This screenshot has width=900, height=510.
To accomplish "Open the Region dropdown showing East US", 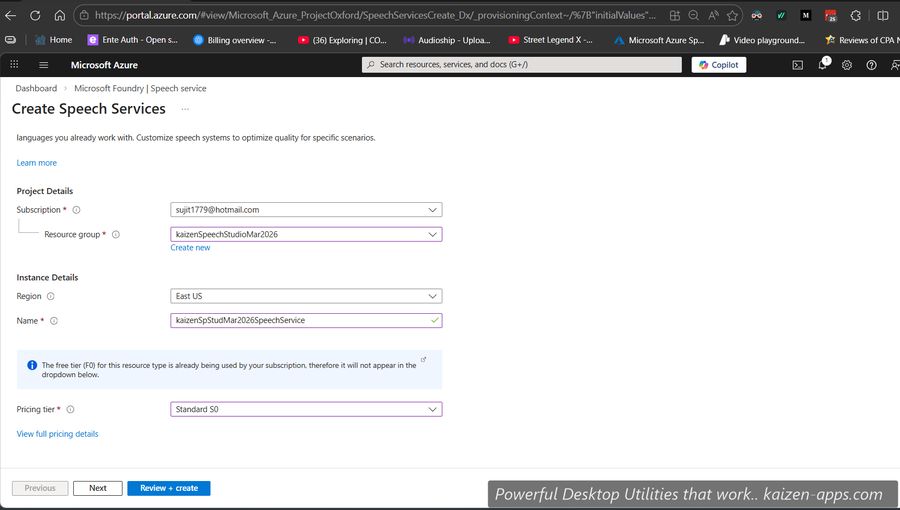I will 306,297.
